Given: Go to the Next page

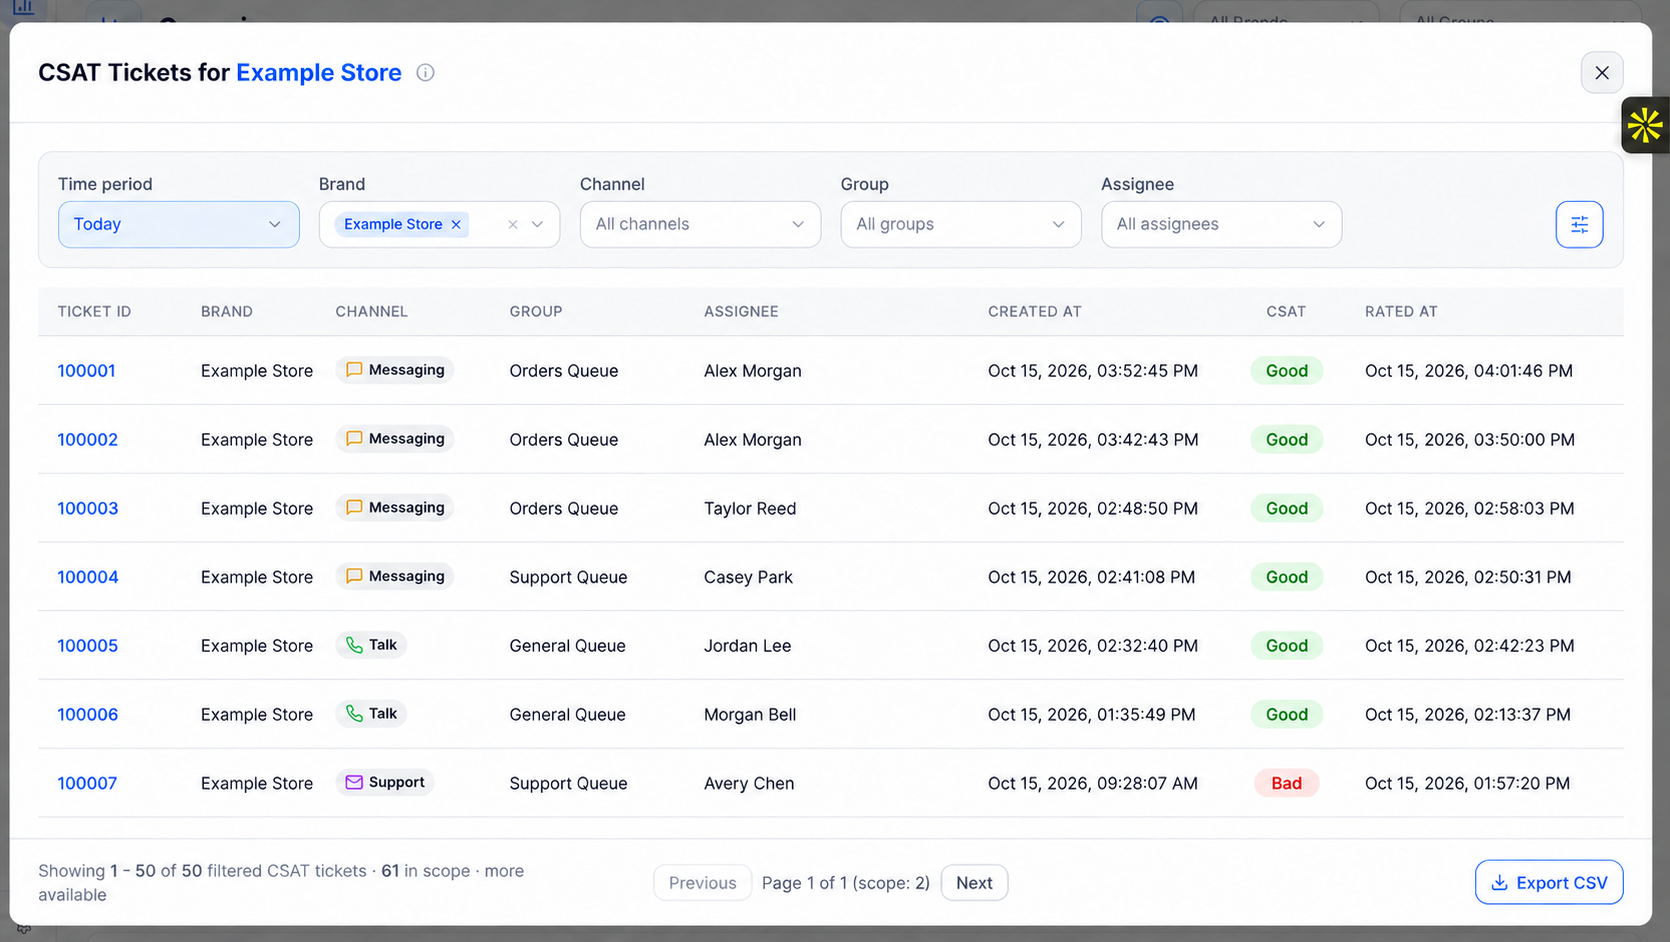Looking at the screenshot, I should [974, 883].
